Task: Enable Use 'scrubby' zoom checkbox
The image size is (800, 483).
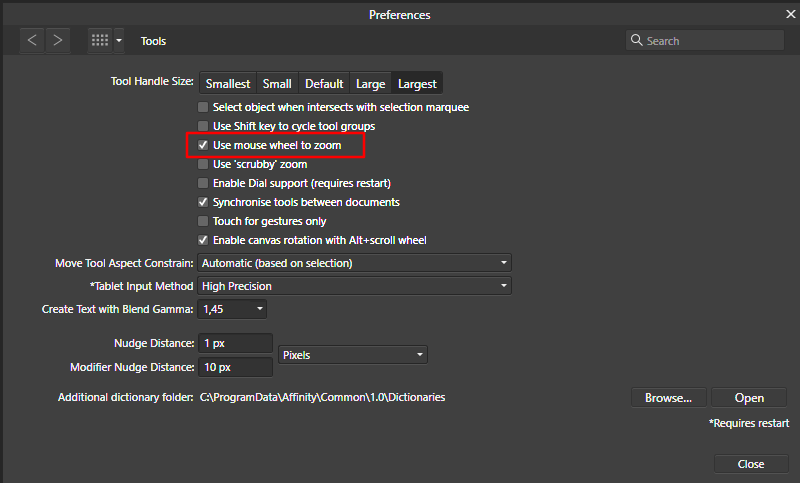Action: 203,164
